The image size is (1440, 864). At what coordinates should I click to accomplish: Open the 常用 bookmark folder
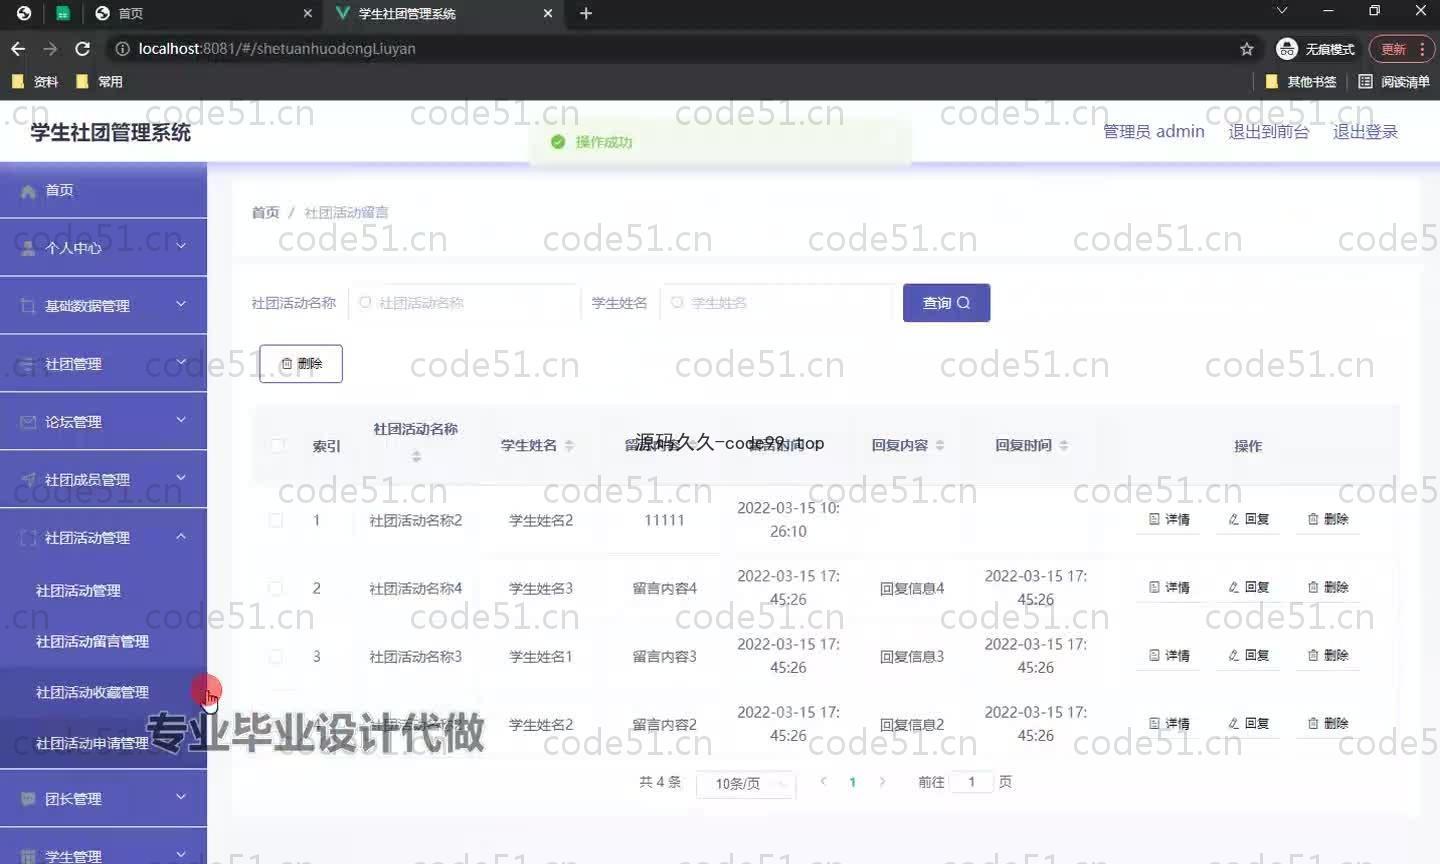(100, 82)
